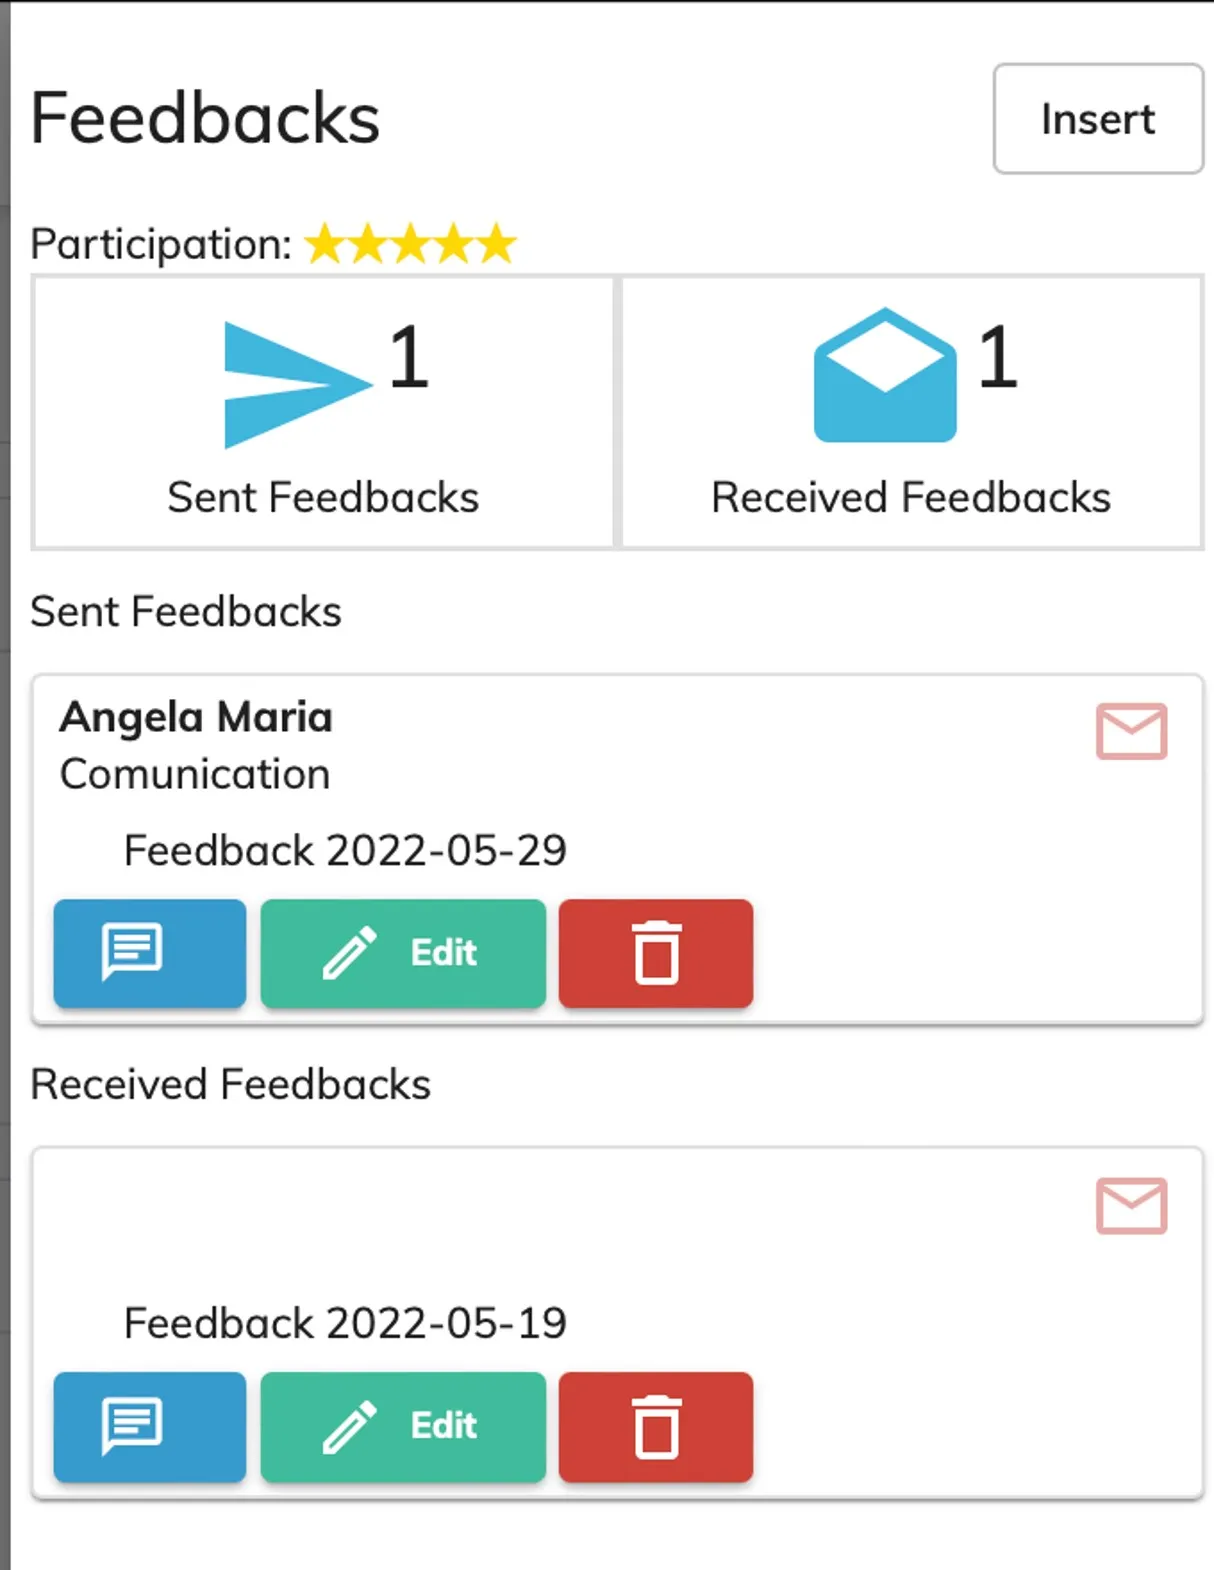Image resolution: width=1214 pixels, height=1570 pixels.
Task: Delete the 2022-05-19 received feedback
Action: point(656,1426)
